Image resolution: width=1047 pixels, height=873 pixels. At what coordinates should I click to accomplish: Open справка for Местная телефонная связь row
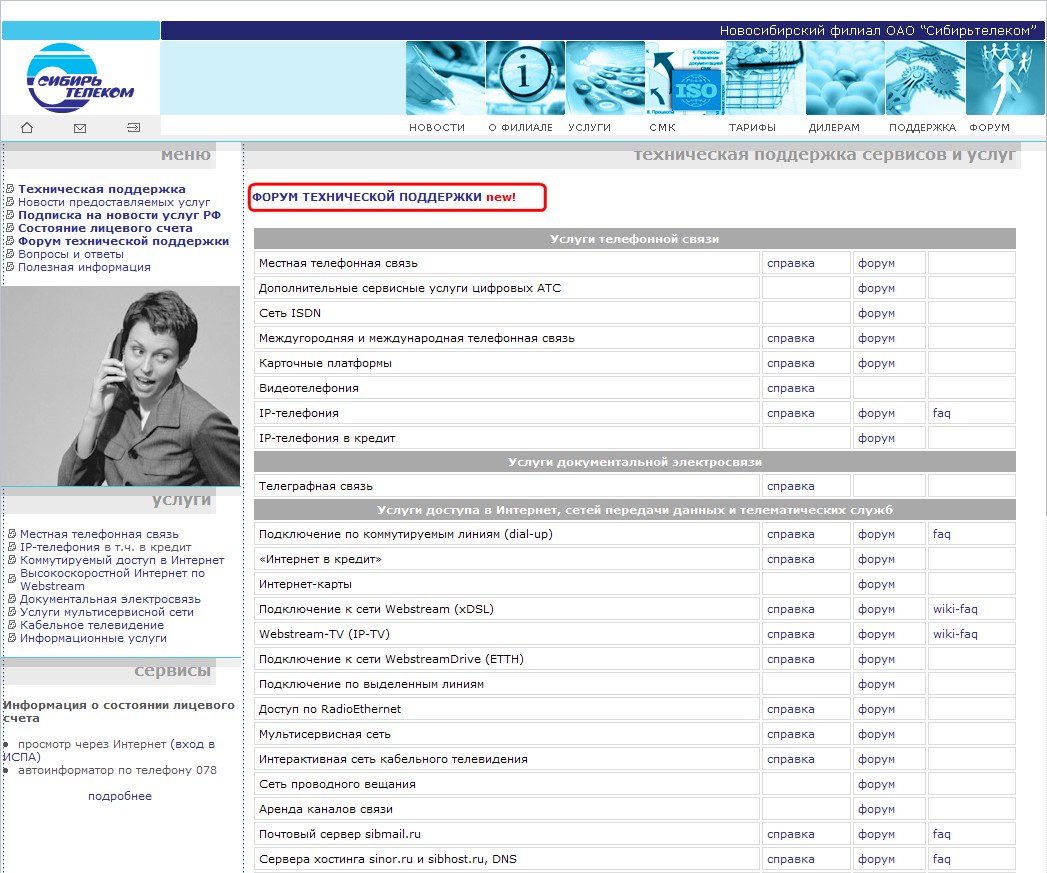coord(791,263)
